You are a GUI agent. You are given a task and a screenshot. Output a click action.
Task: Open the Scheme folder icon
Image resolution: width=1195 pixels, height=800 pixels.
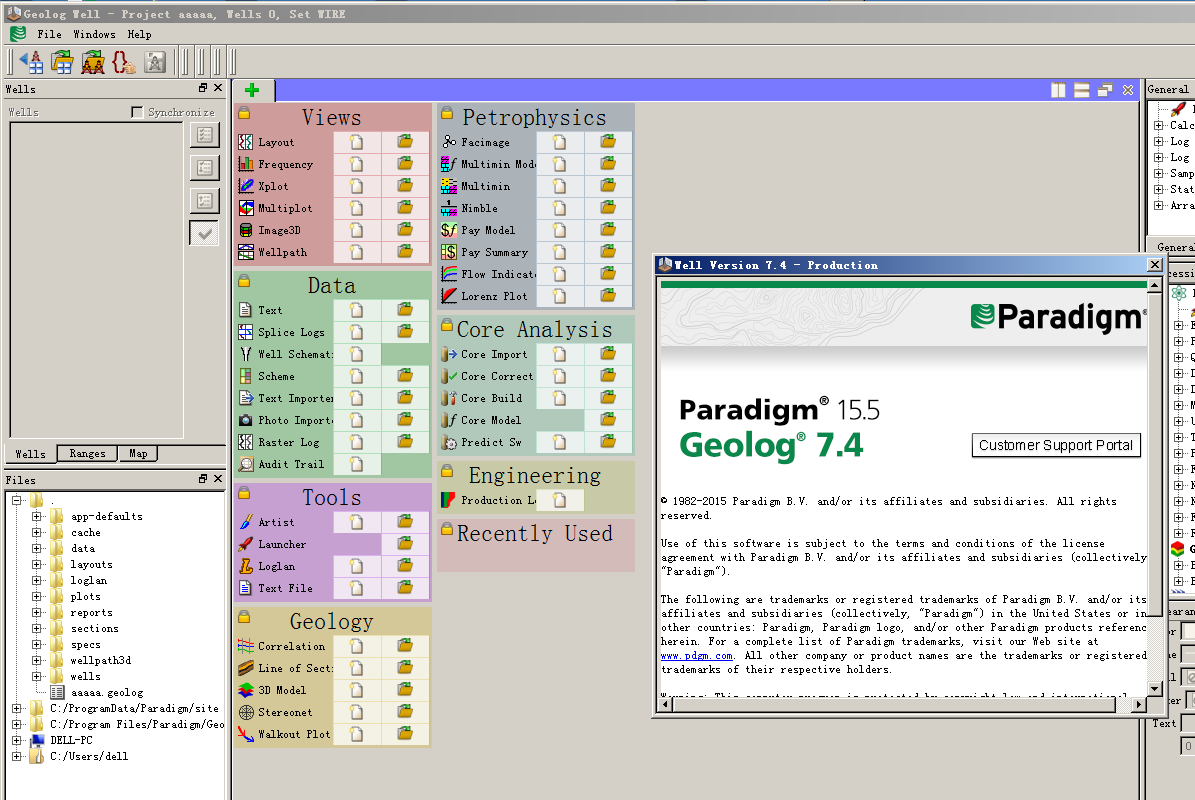pos(405,376)
